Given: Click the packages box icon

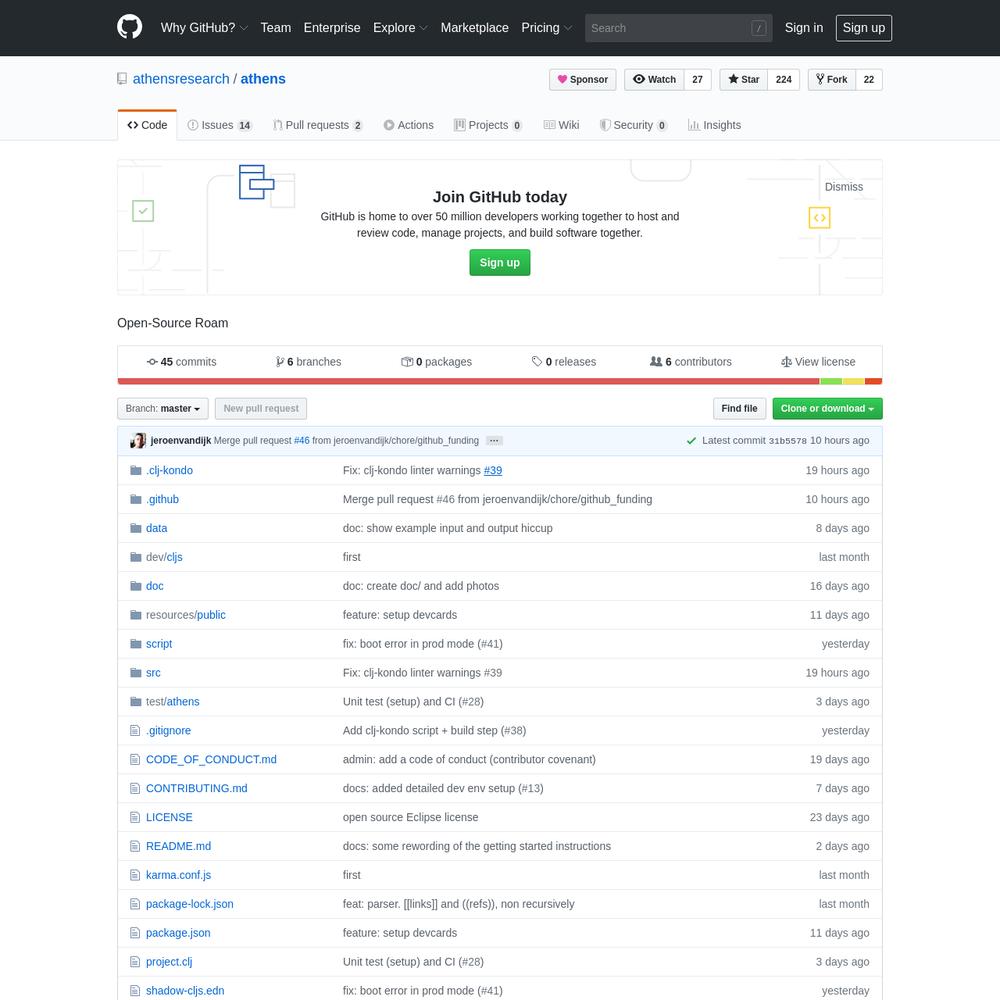Looking at the screenshot, I should (x=407, y=362).
